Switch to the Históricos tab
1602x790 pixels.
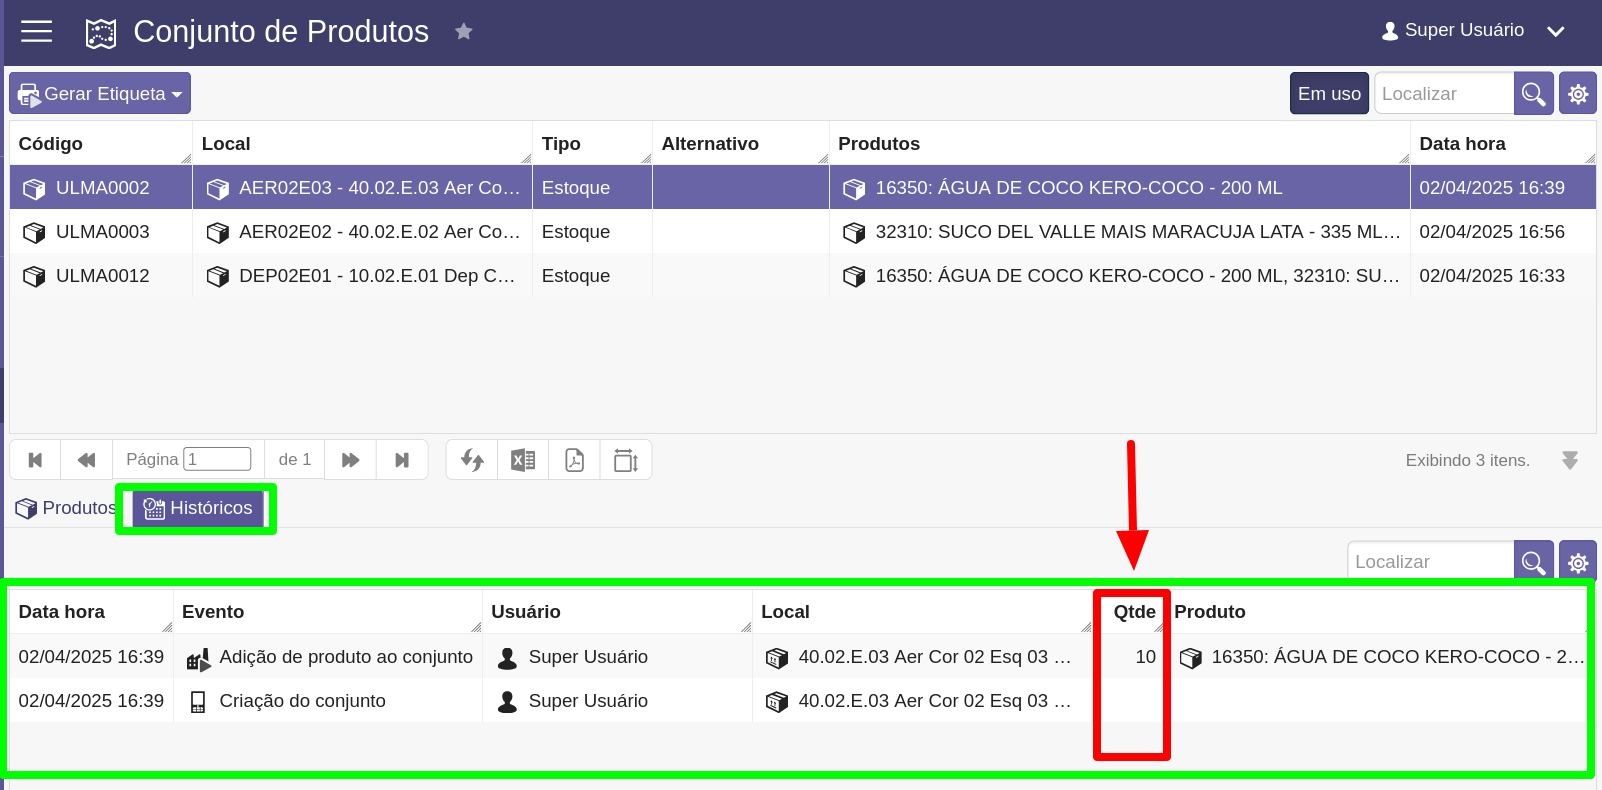[198, 508]
